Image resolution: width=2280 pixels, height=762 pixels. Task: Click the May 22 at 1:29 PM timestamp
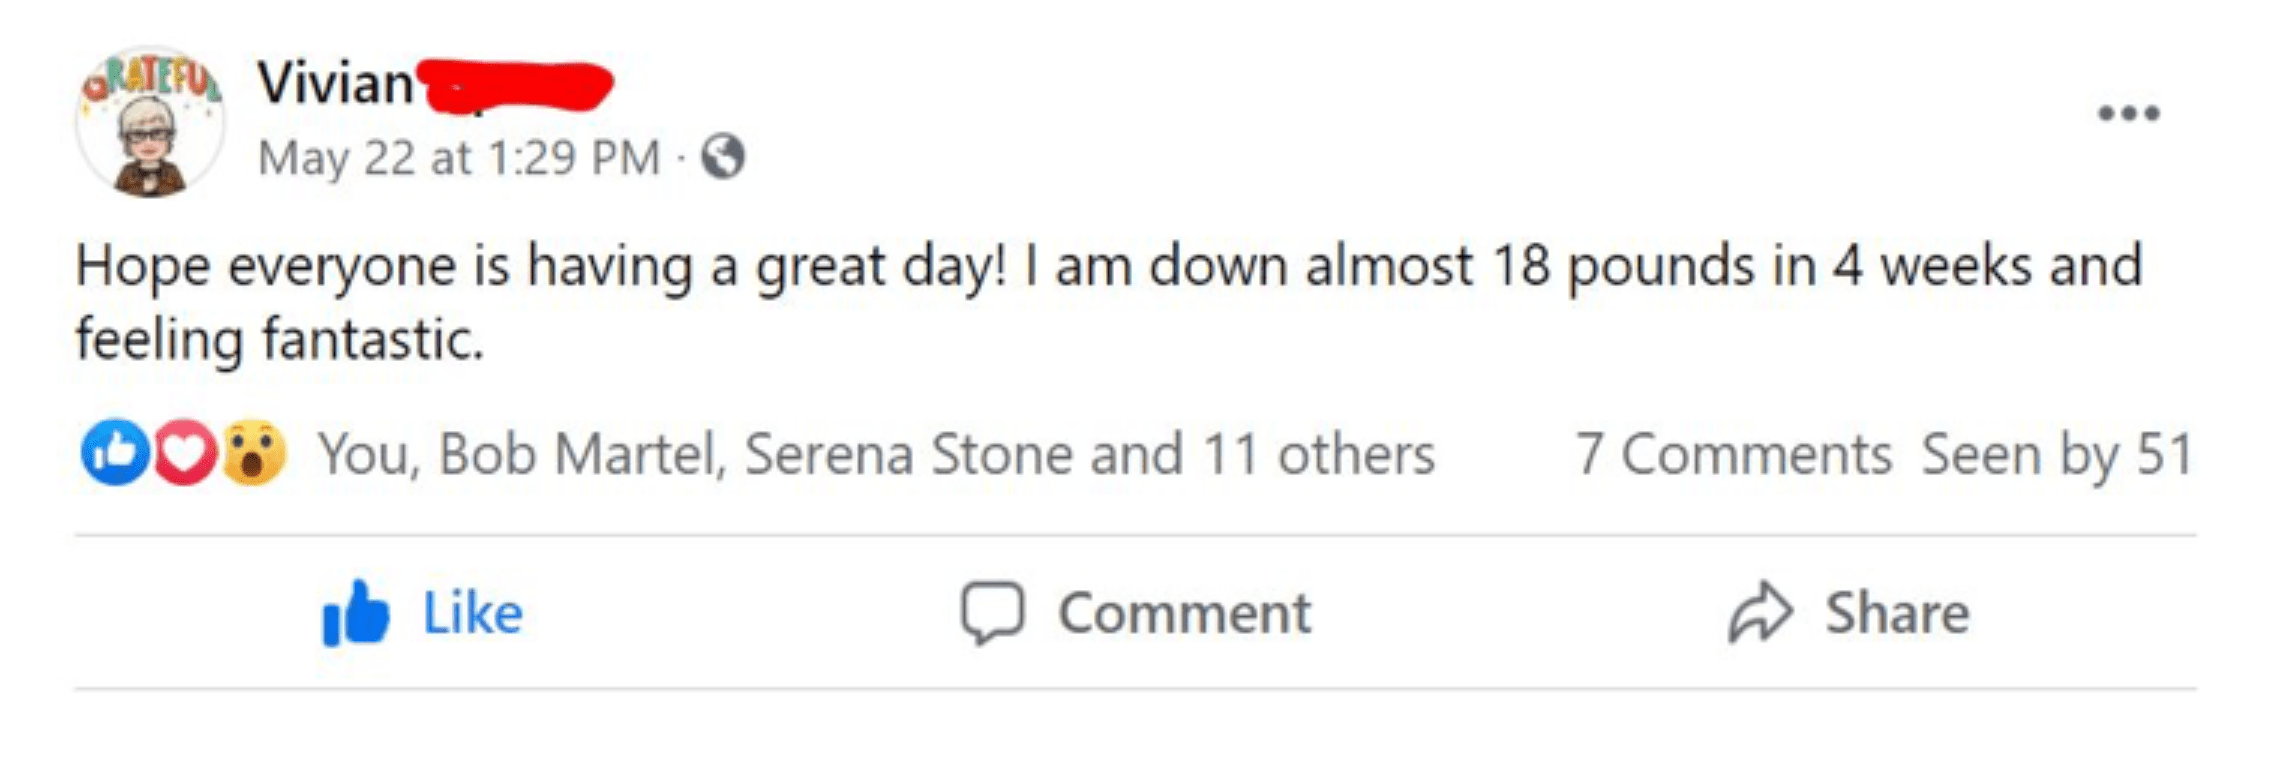[459, 158]
